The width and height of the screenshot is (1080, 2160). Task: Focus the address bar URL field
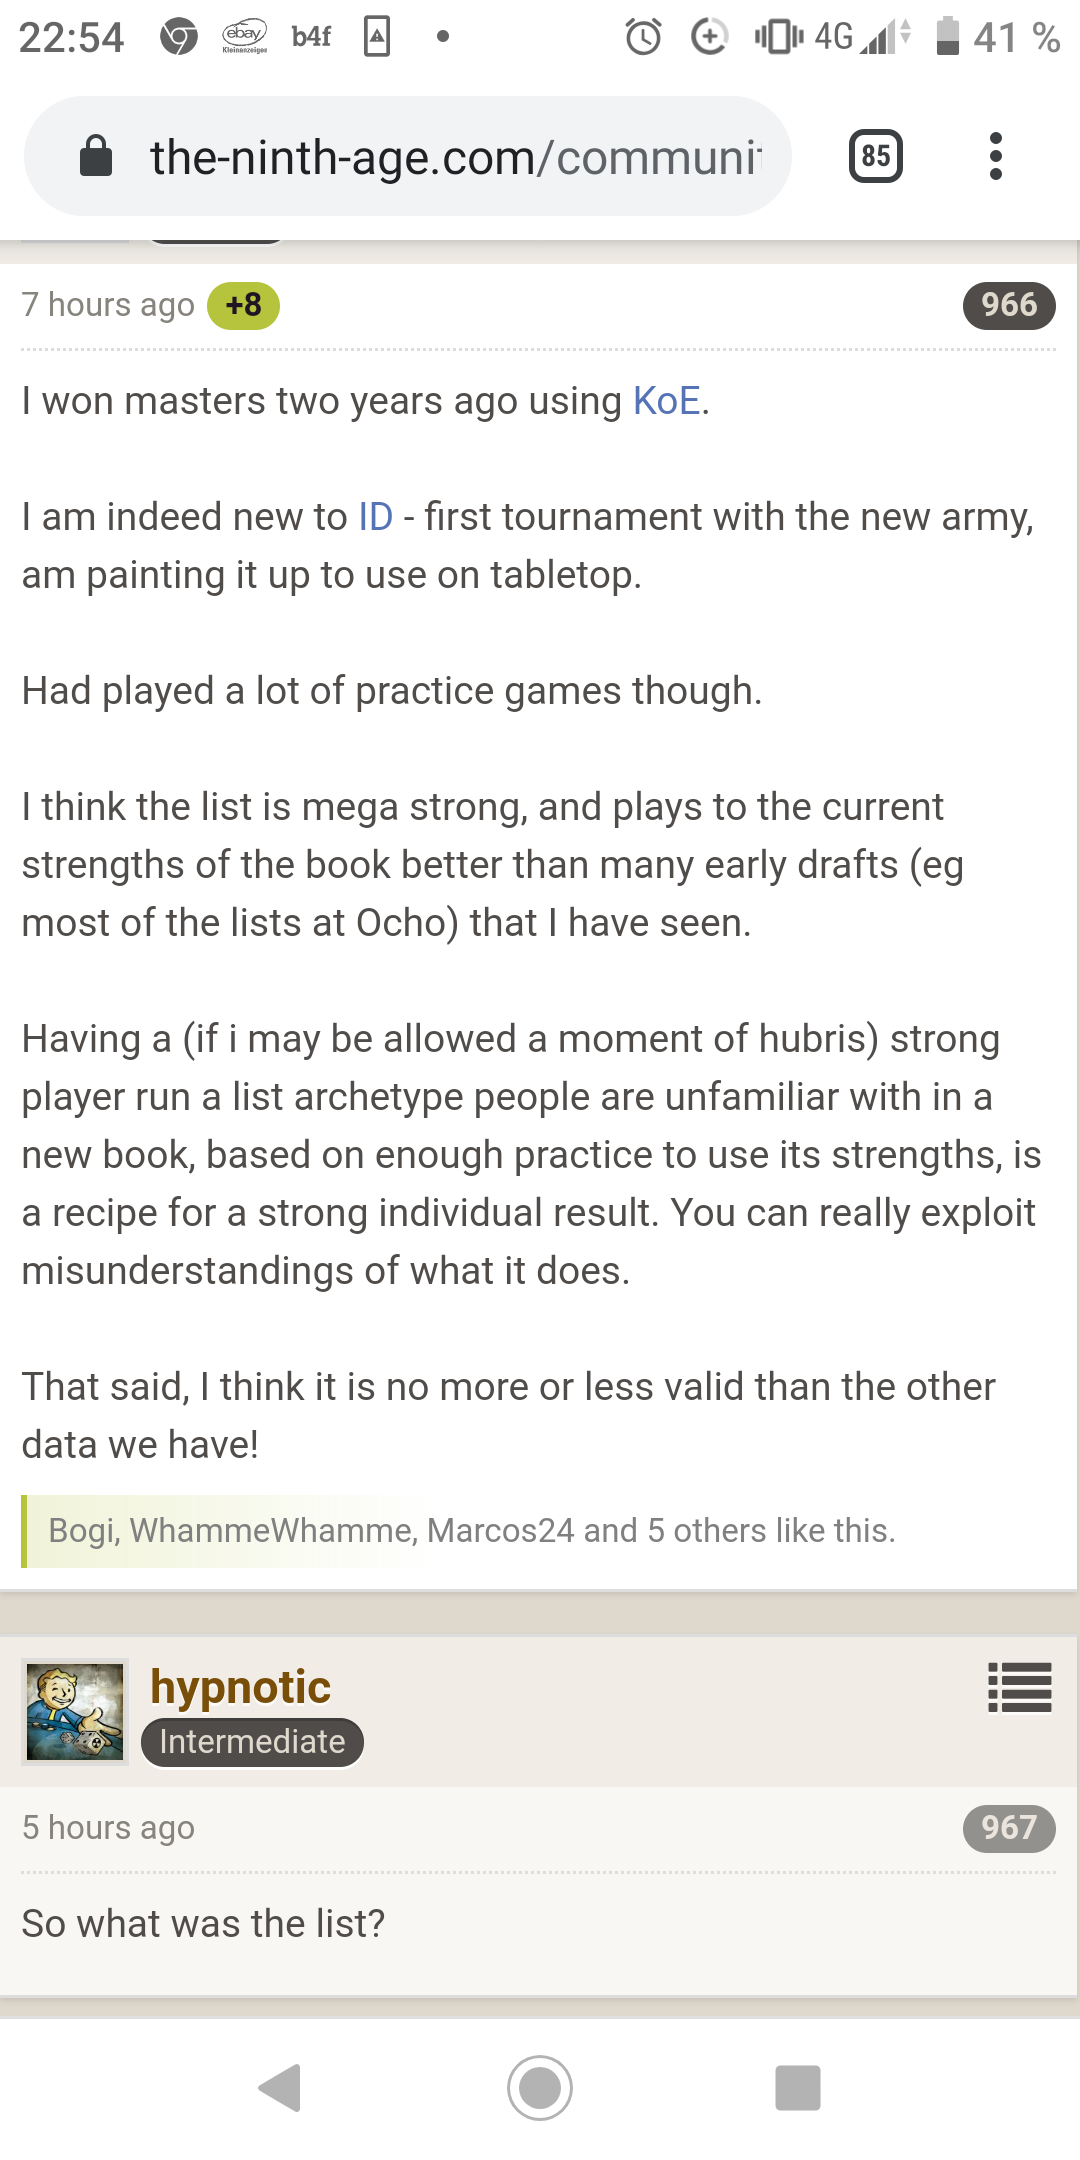tap(455, 157)
